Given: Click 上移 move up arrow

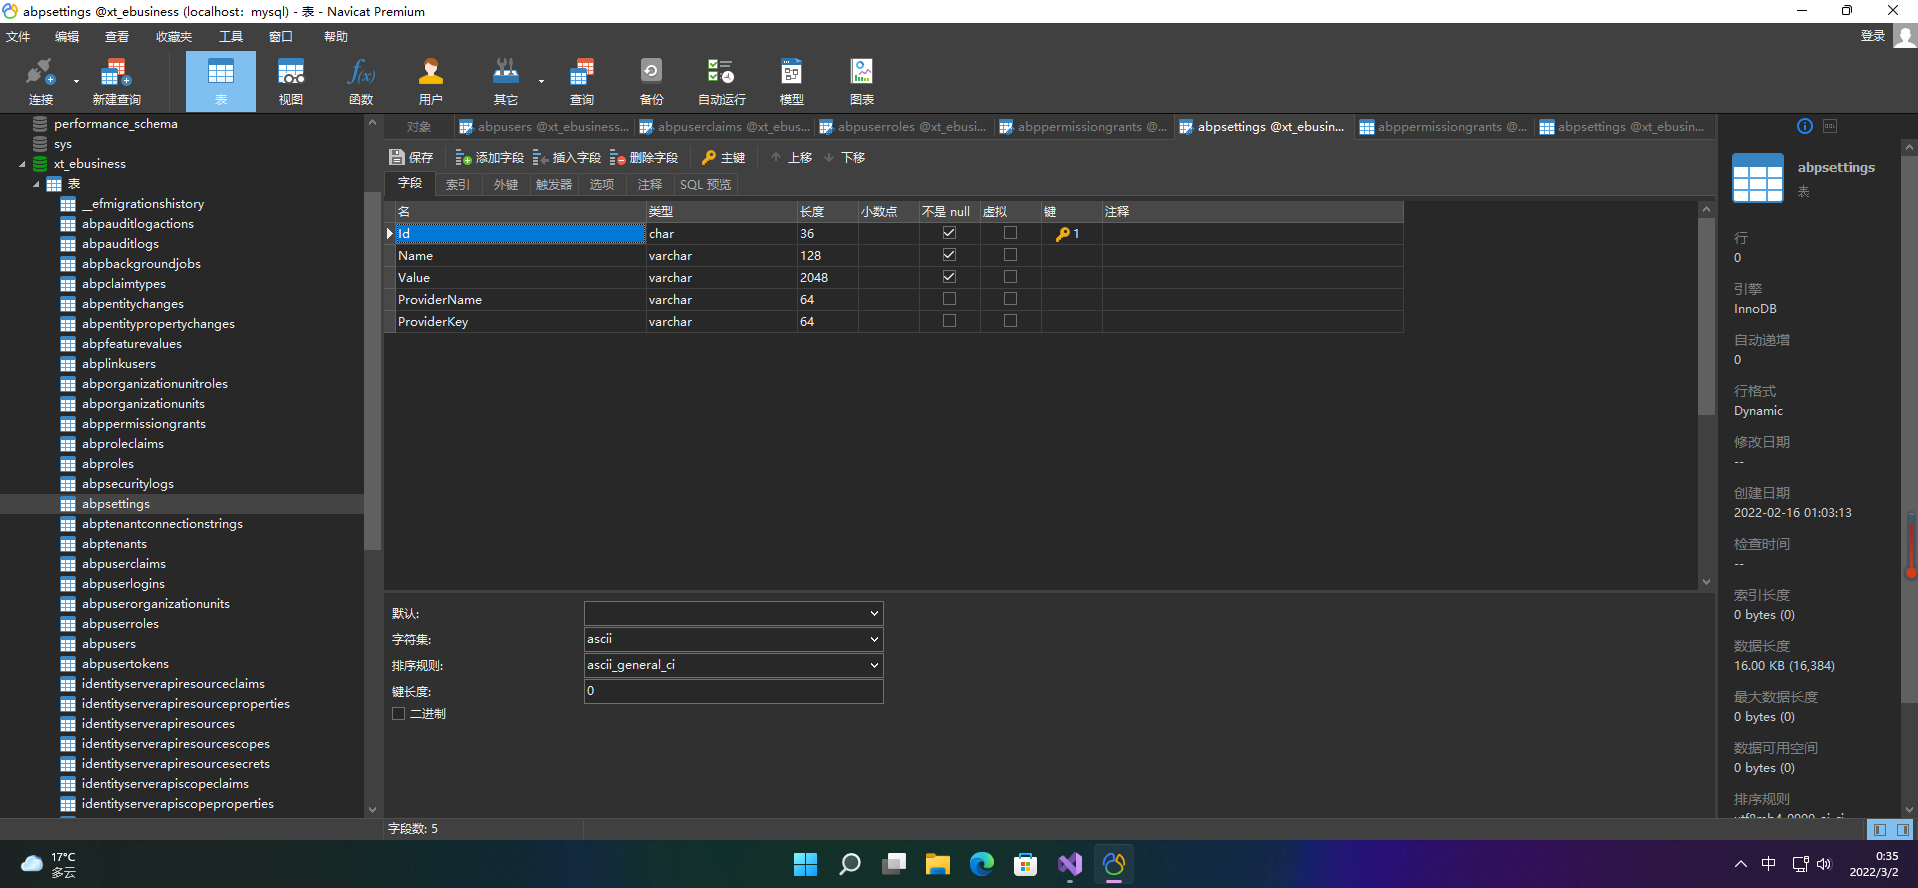Looking at the screenshot, I should pos(790,157).
